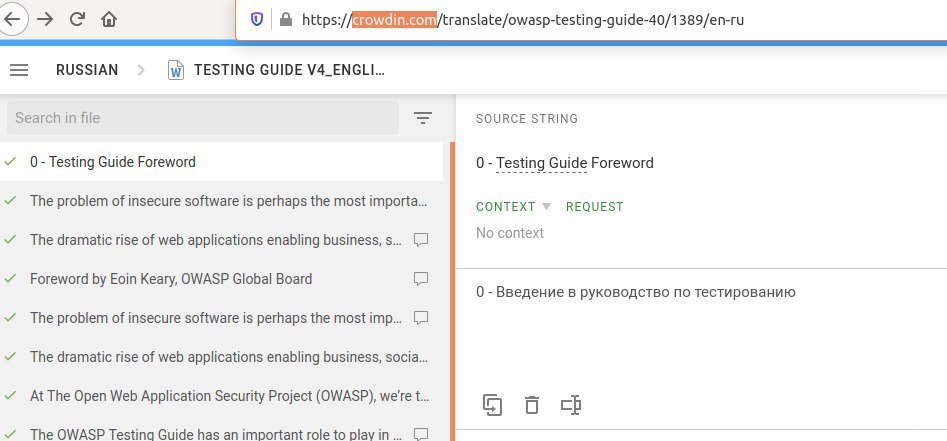Viewport: 947px width, 441px height.
Task: Open the tracking protection shield icon
Action: 257,20
